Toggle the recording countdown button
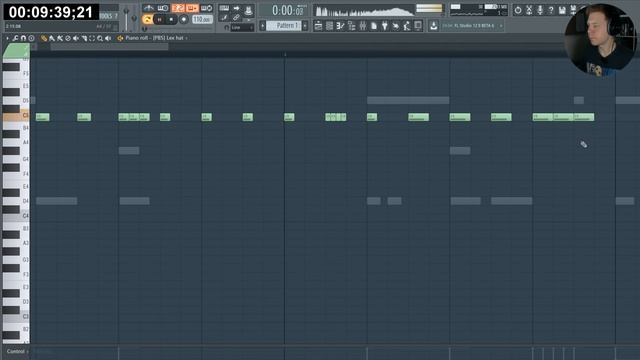640x360 pixels. (178, 8)
